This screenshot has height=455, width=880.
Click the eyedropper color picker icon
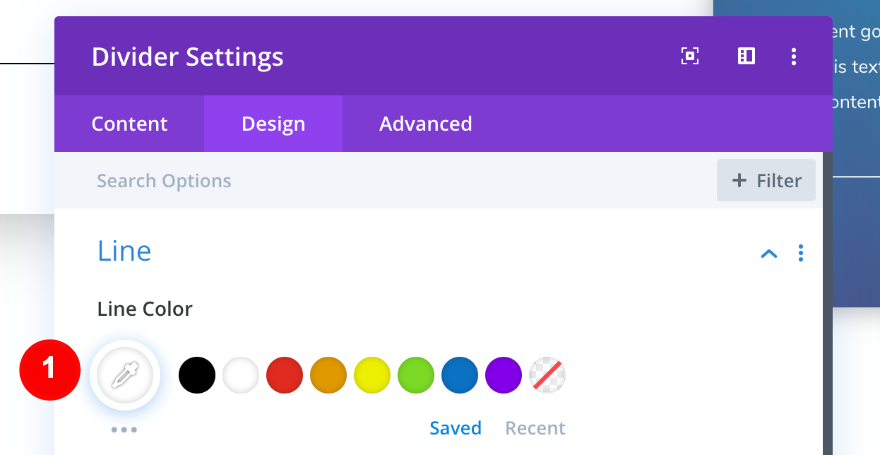pyautogui.click(x=125, y=375)
